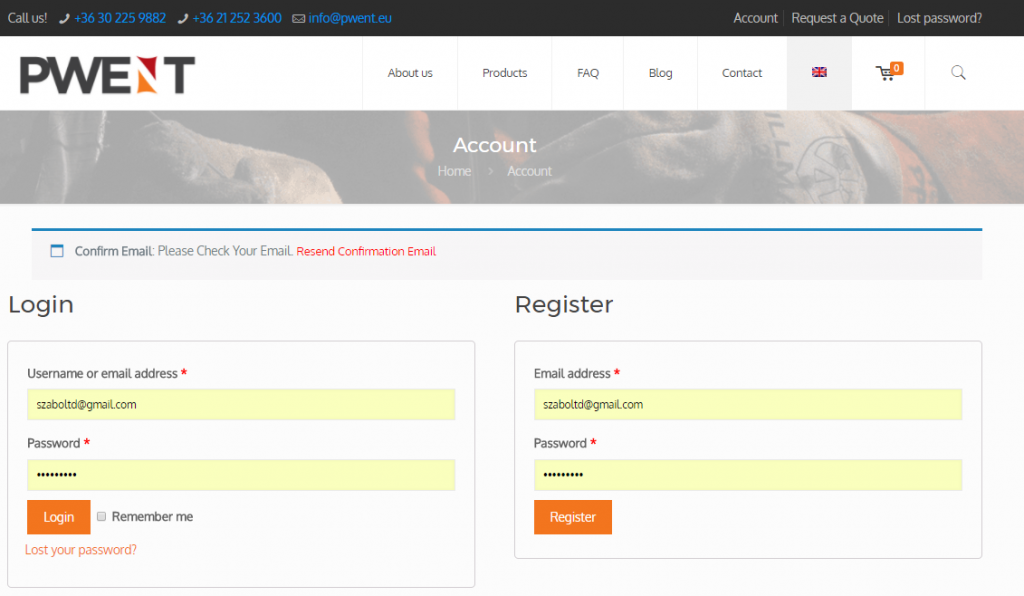This screenshot has width=1024, height=596.
Task: Navigate to the Contact page
Action: pos(742,73)
